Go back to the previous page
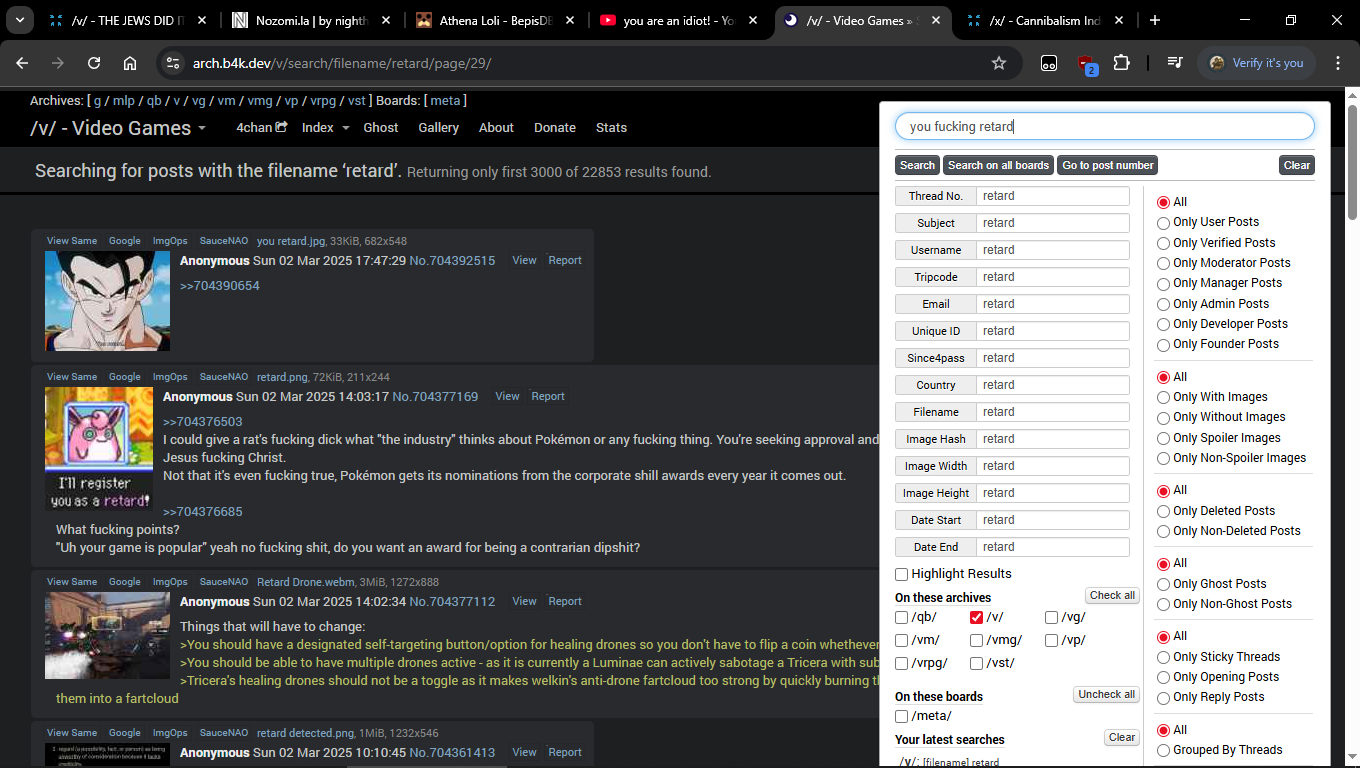The height and width of the screenshot is (768, 1360). 22,63
